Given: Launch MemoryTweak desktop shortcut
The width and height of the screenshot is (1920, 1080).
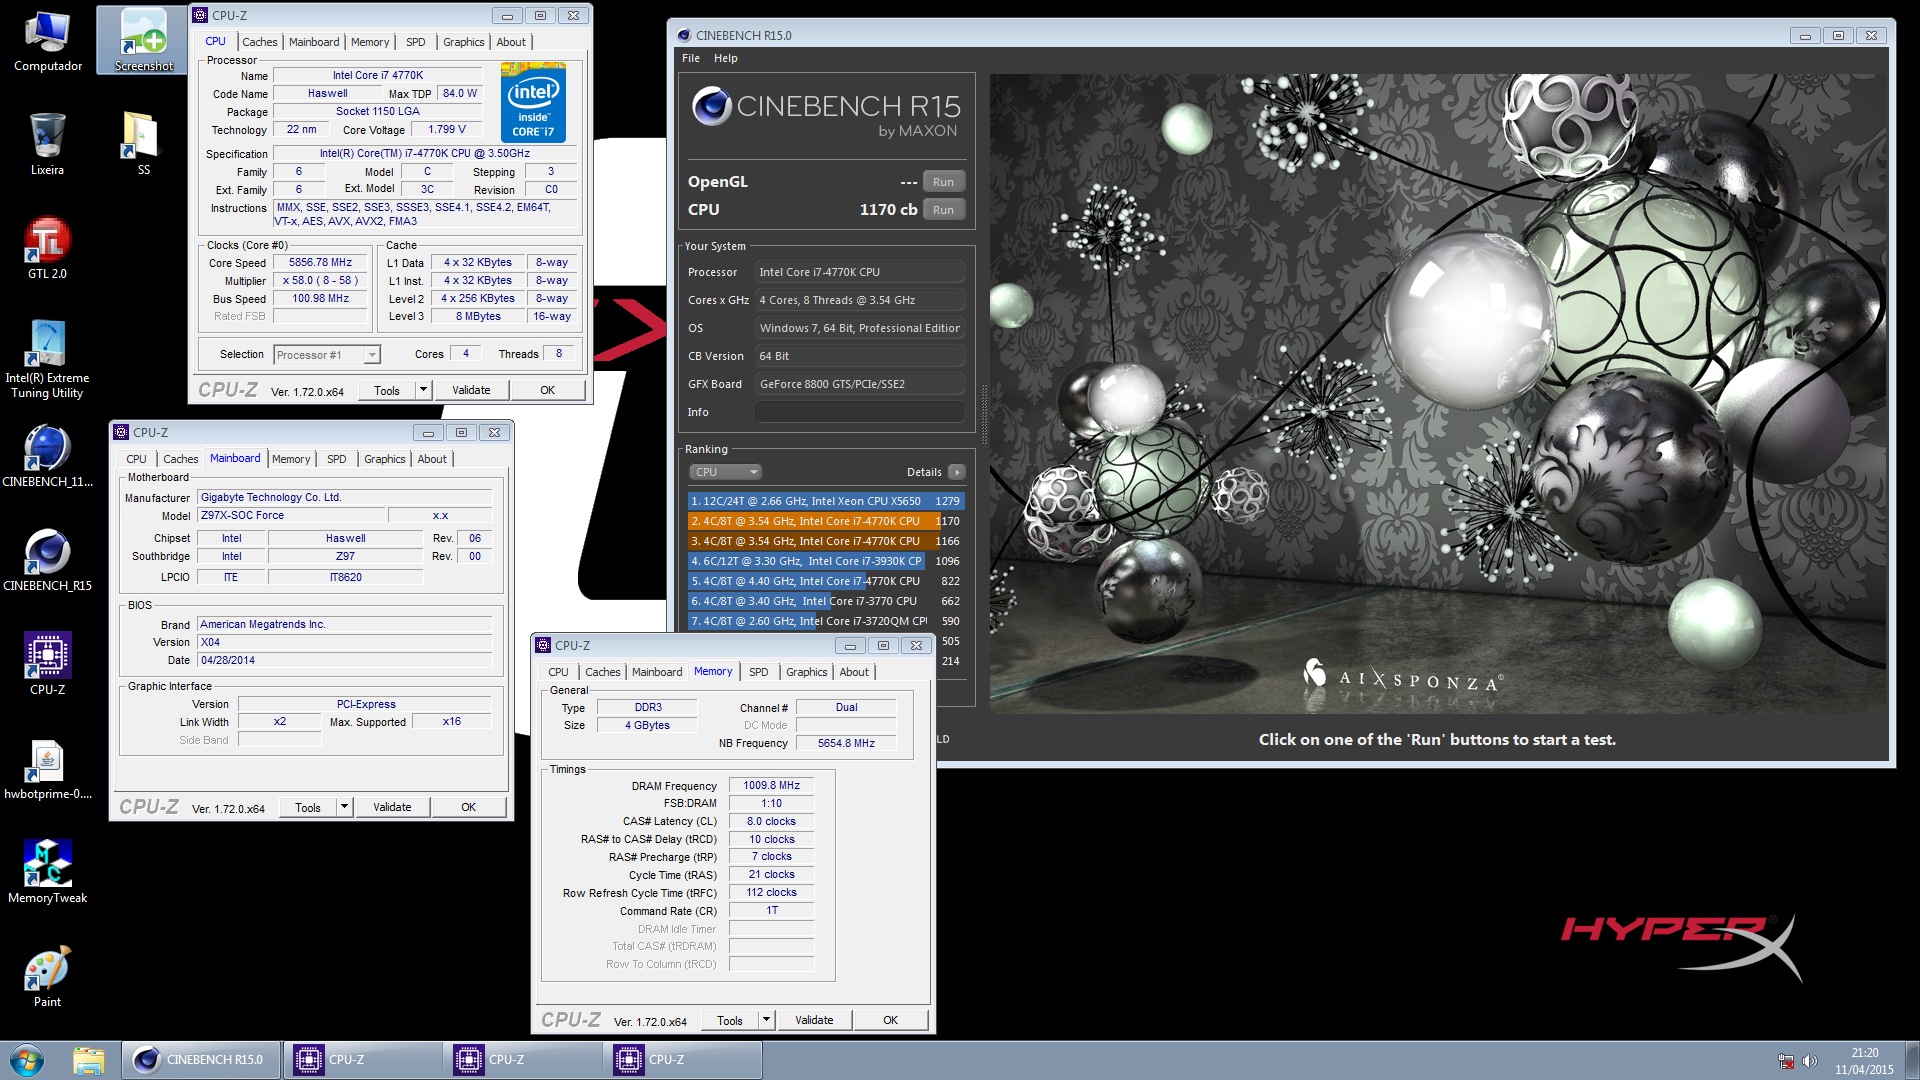Looking at the screenshot, I should tap(47, 873).
